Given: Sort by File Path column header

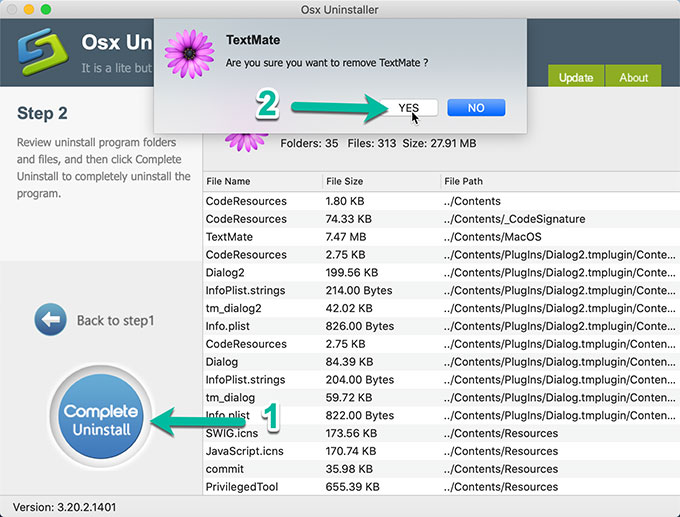Looking at the screenshot, I should (x=560, y=181).
